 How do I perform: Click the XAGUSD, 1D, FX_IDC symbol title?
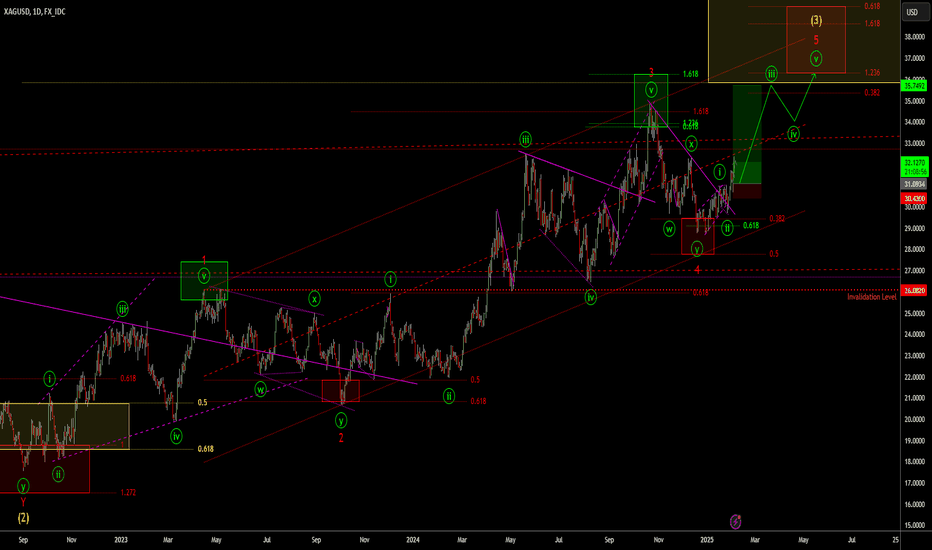[34, 12]
